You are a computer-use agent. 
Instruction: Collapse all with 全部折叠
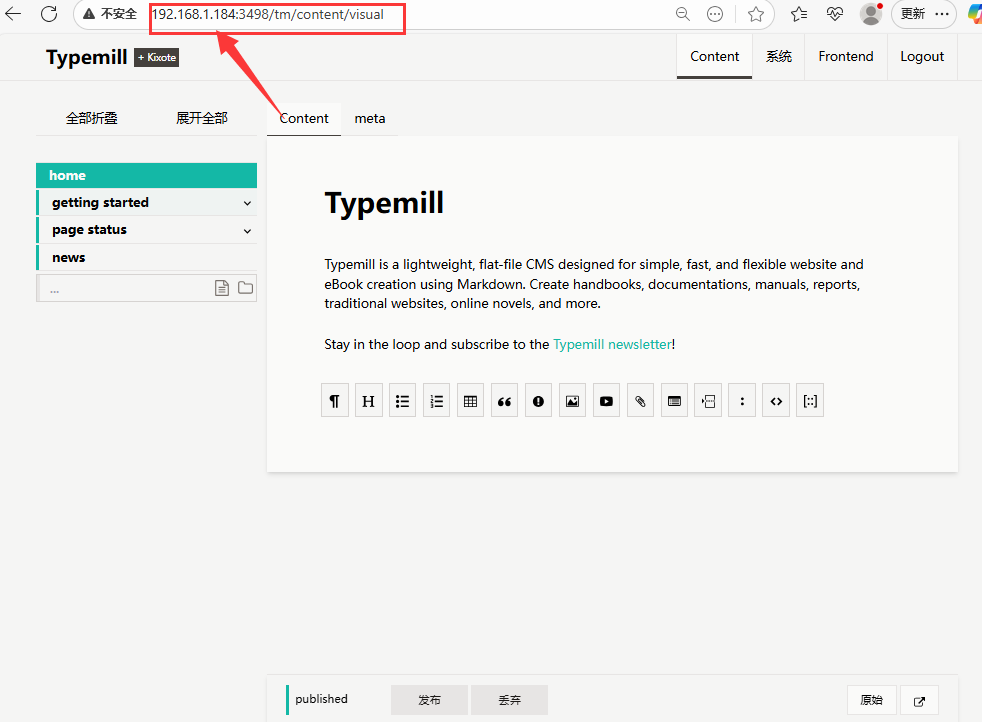pos(91,118)
